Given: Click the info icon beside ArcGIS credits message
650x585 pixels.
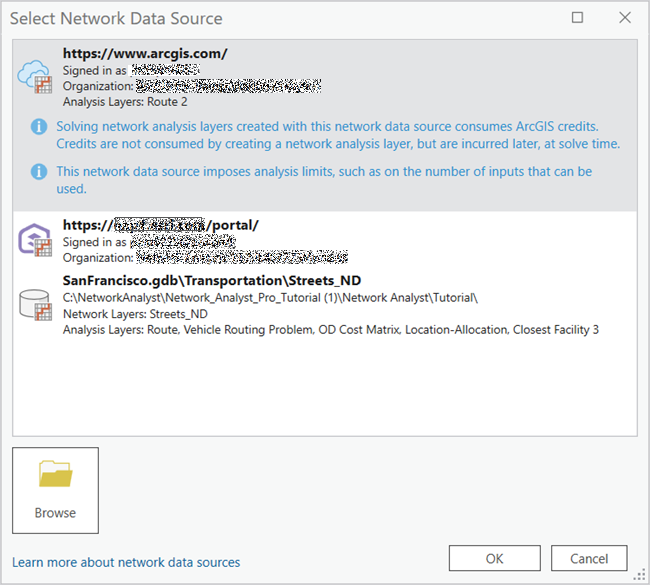Looking at the screenshot, I should [x=39, y=126].
